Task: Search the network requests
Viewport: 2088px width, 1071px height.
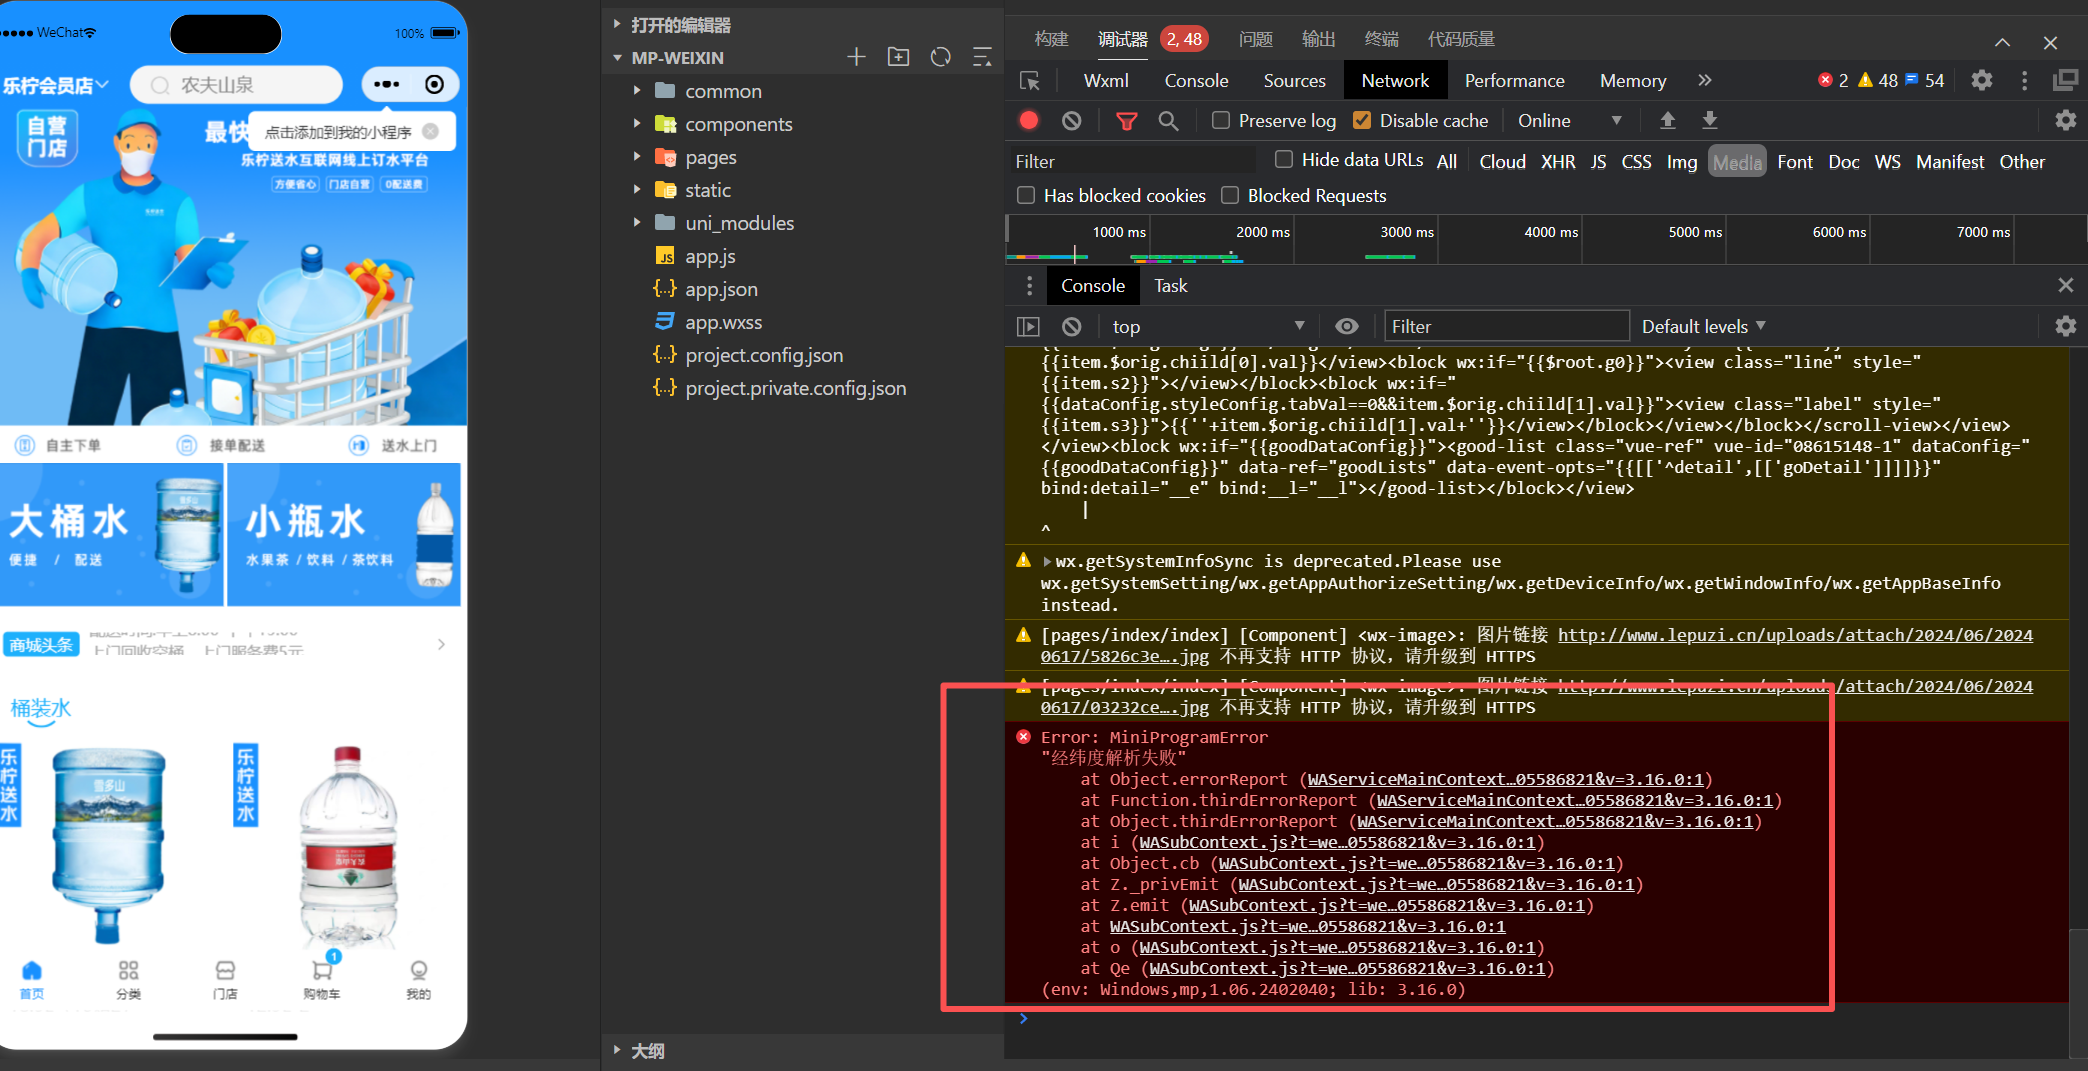Action: [x=1167, y=121]
